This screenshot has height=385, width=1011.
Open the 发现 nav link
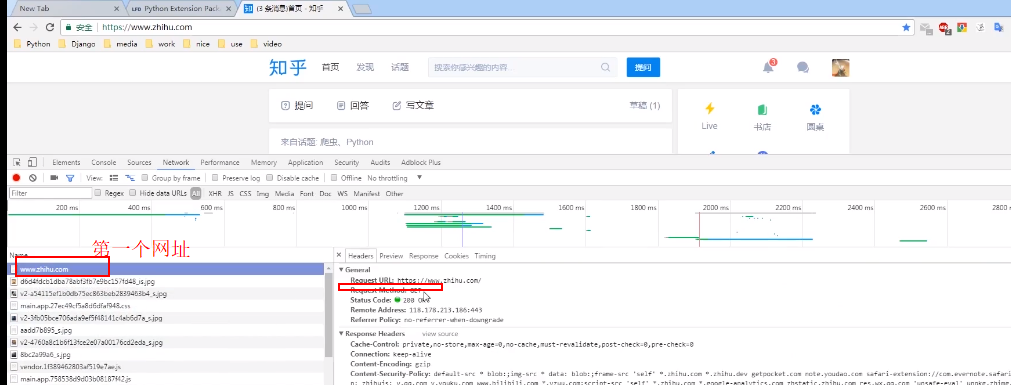[x=365, y=67]
